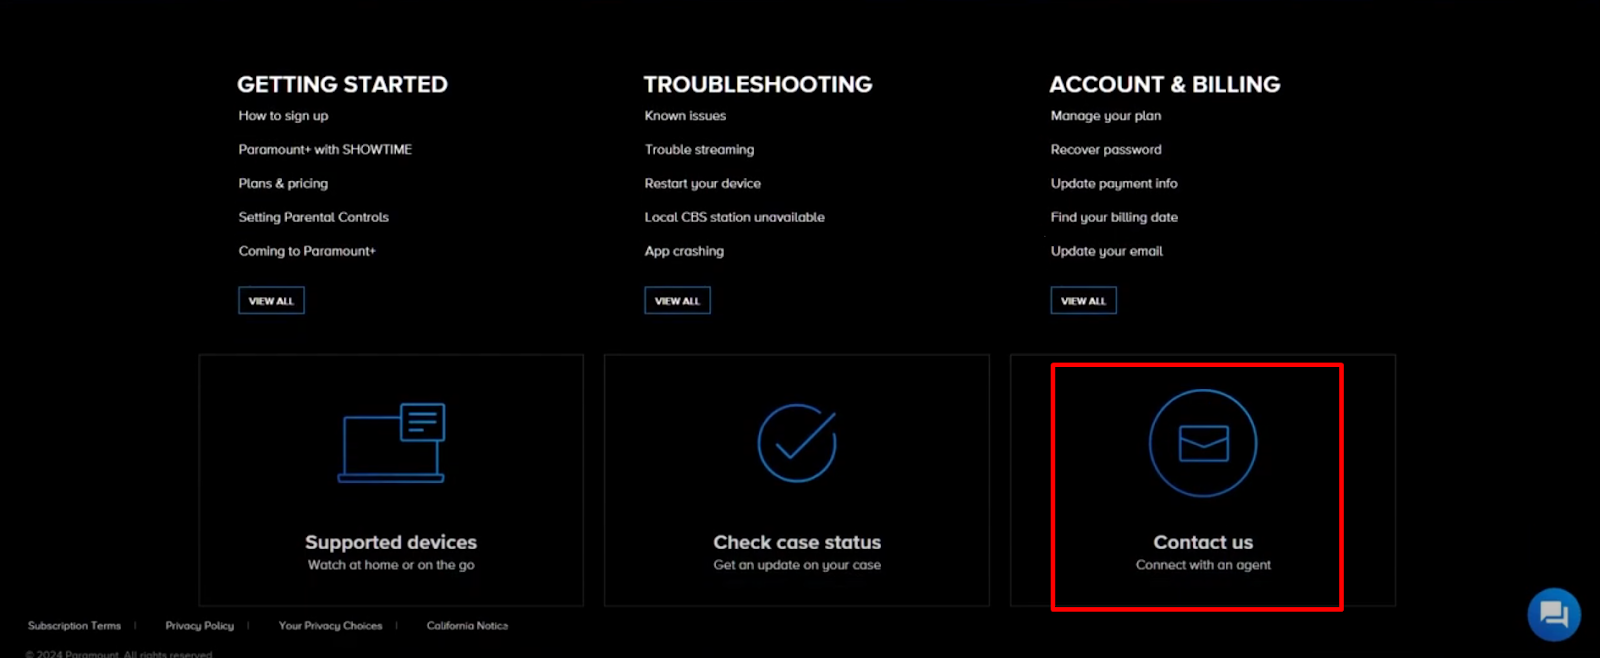
Task: Click the Supported devices card title
Action: point(391,542)
